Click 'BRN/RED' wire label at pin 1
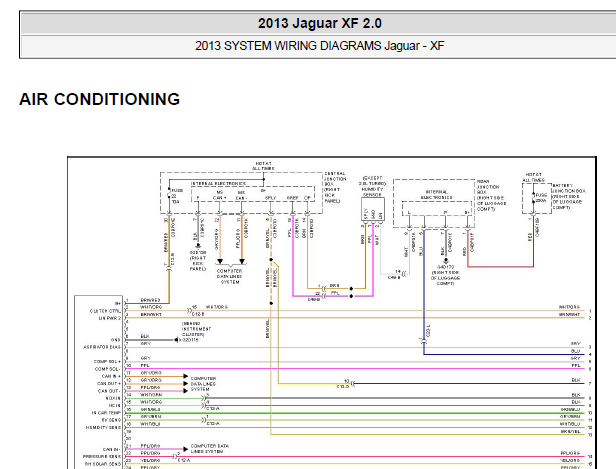This screenshot has width=616, height=469. (150, 300)
